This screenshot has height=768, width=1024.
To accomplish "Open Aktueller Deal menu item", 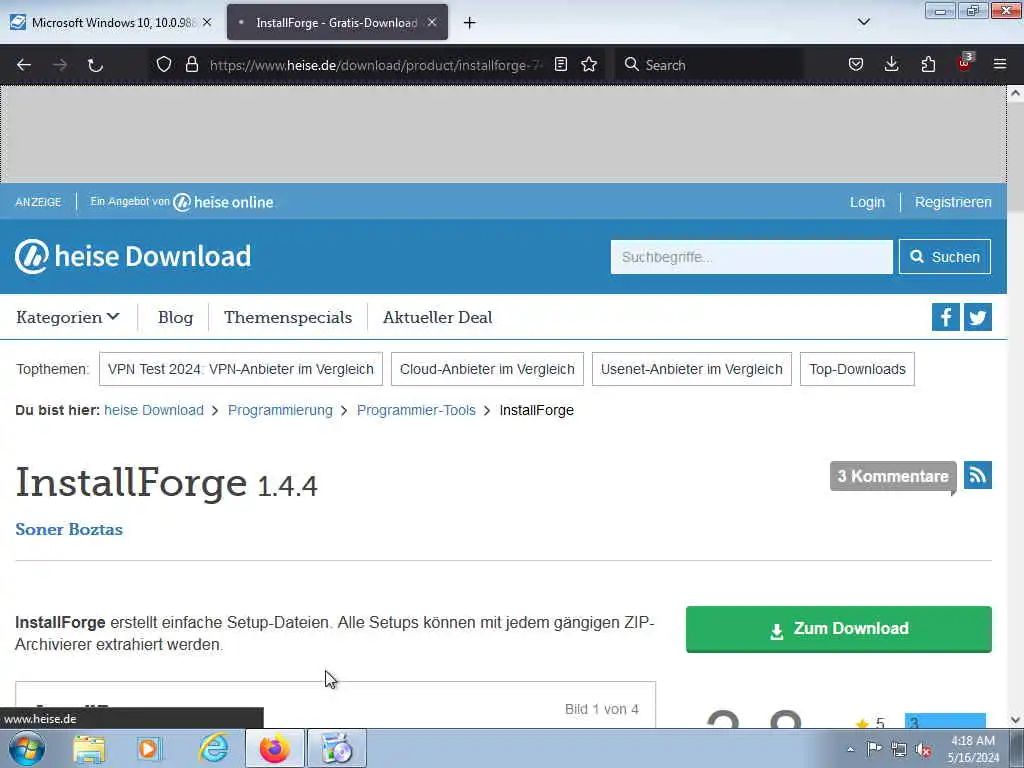I will (x=438, y=317).
